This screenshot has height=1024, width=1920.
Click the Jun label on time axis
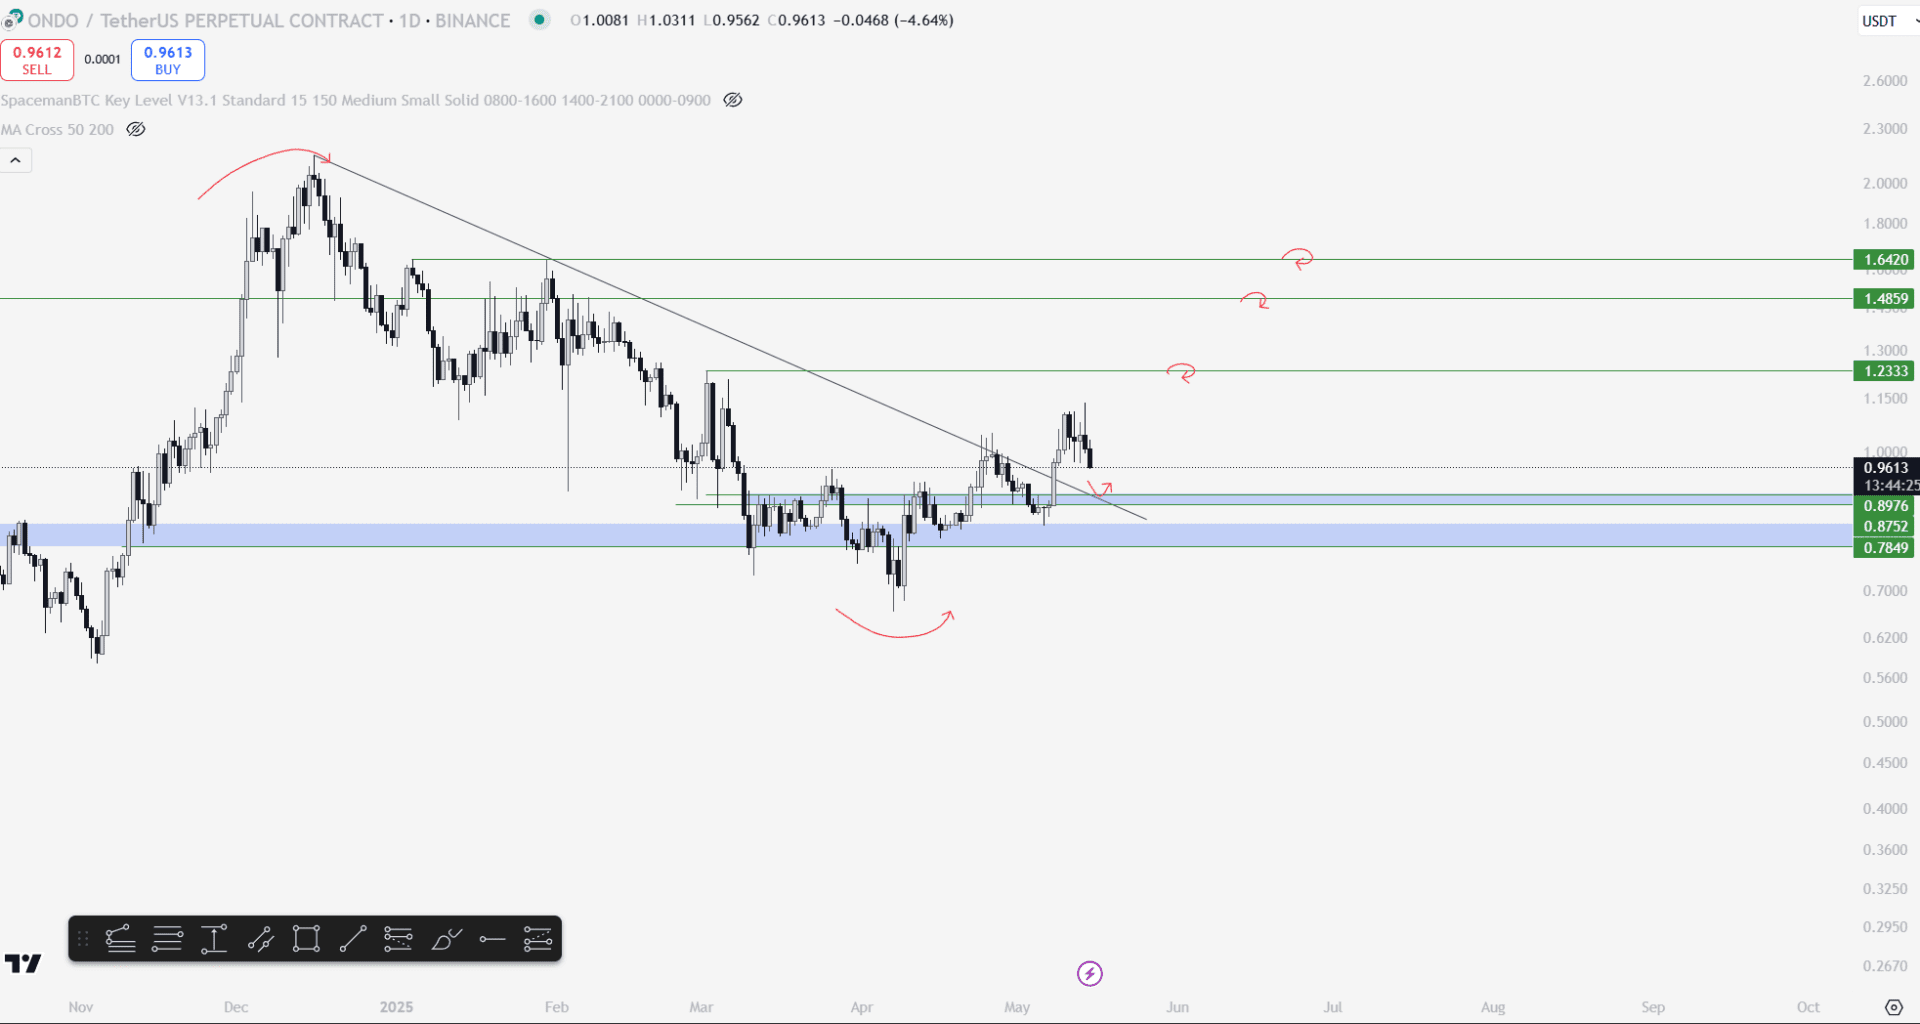[1177, 1007]
